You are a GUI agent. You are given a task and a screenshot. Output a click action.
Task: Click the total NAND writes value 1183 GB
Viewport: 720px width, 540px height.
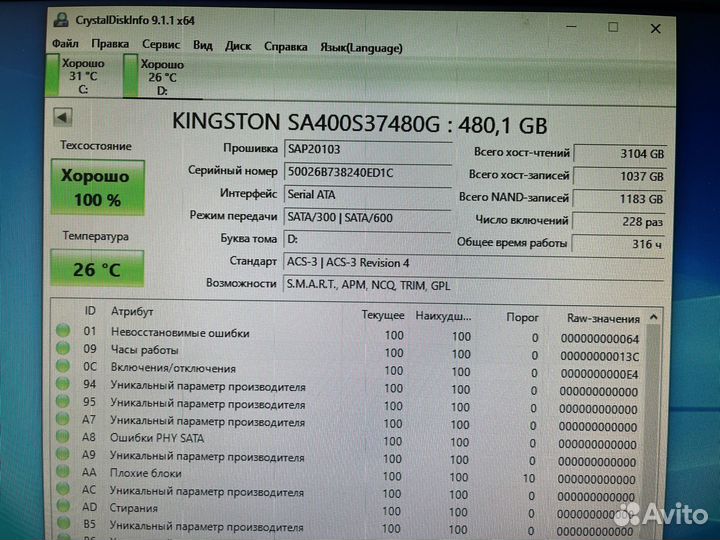click(x=619, y=199)
